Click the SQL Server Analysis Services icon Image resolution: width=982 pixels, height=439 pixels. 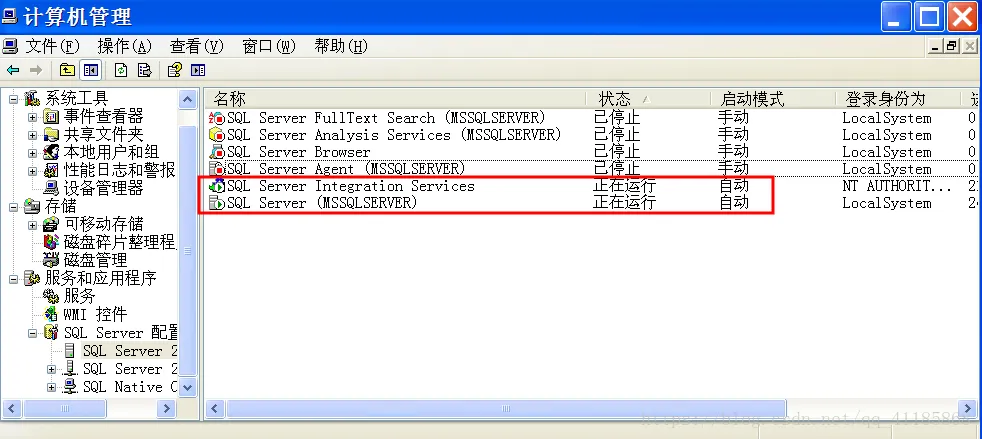pyautogui.click(x=217, y=135)
